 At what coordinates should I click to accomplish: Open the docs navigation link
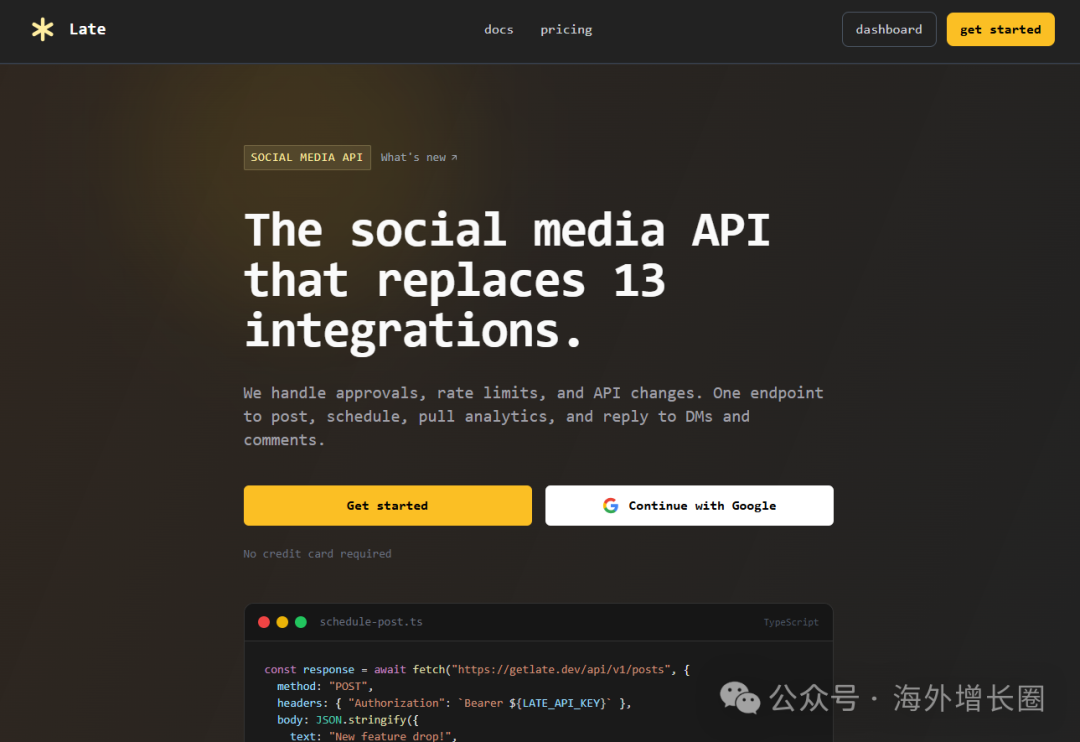point(499,30)
